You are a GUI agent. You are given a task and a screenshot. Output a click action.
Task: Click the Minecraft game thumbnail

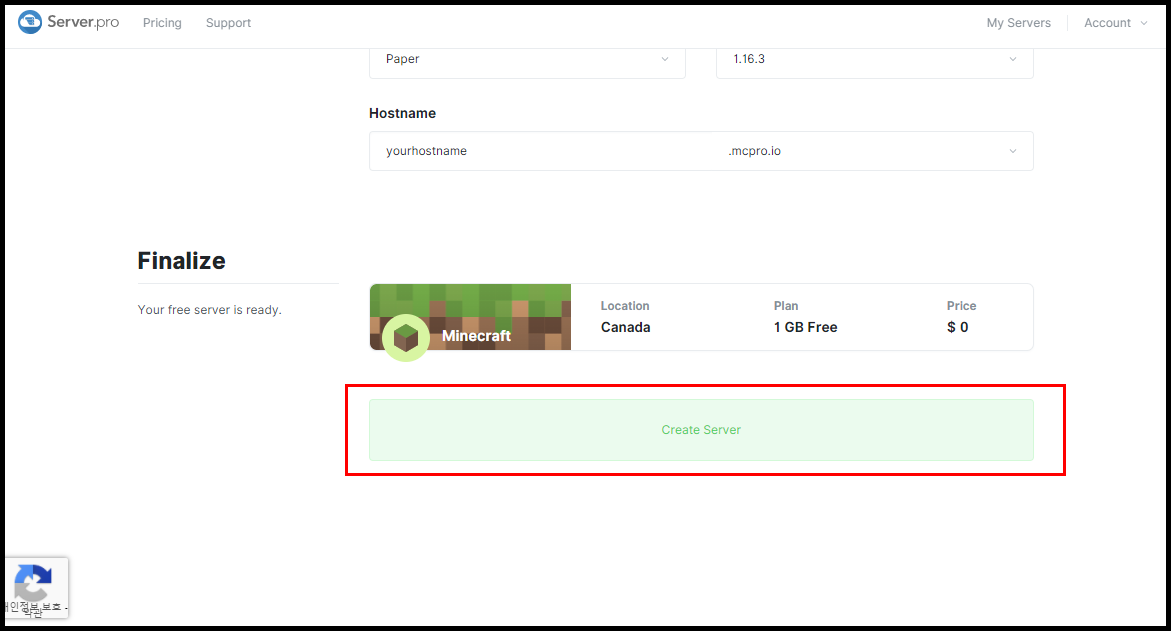[470, 317]
